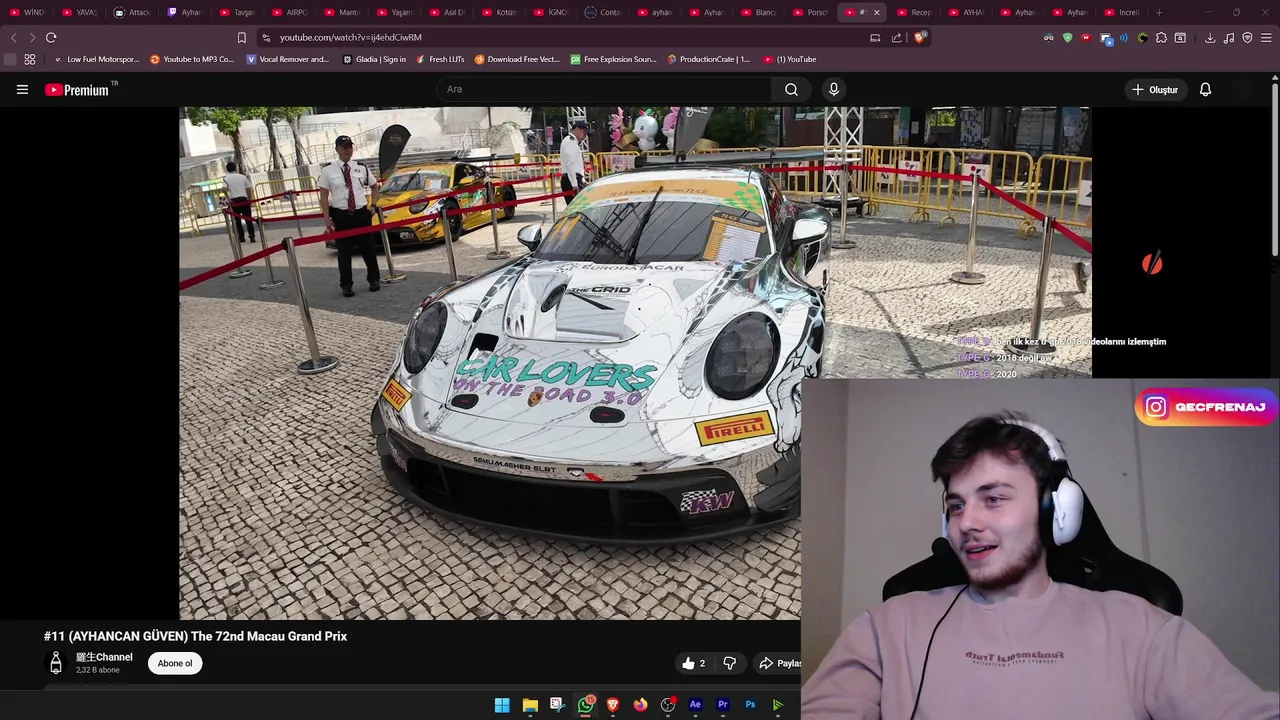Open OBS Studio taskbar icon
The width and height of the screenshot is (1280, 720).
point(668,705)
